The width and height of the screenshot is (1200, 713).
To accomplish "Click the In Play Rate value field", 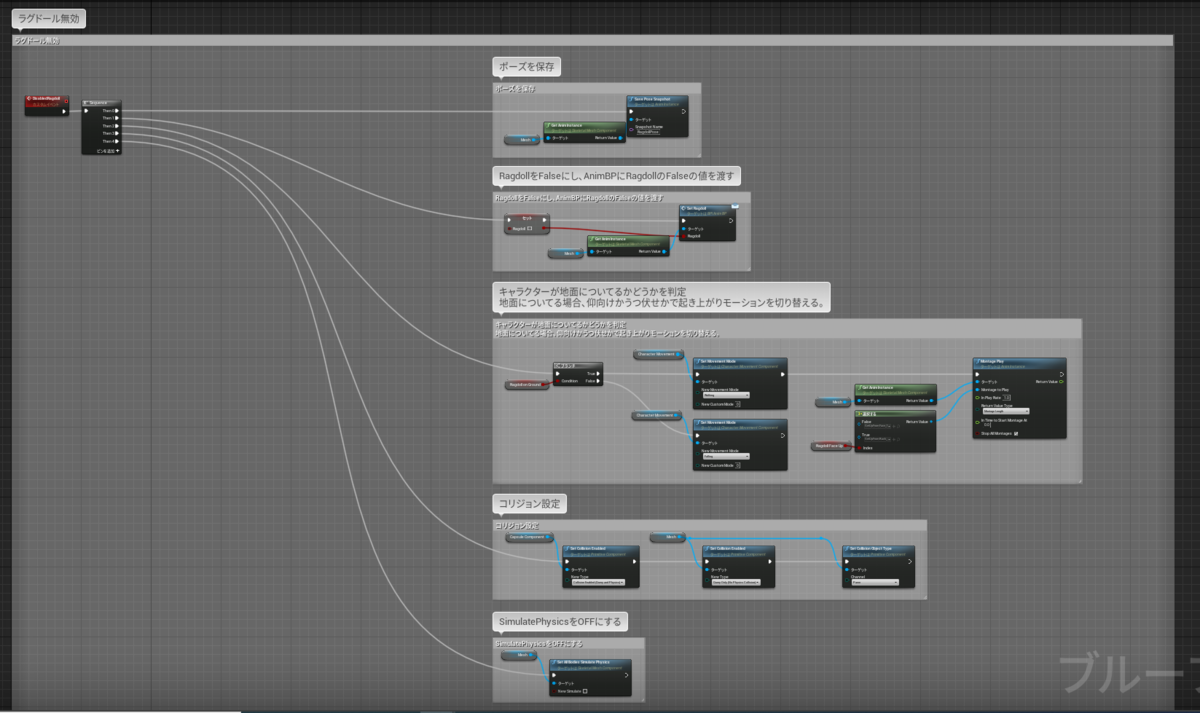I will point(1007,397).
